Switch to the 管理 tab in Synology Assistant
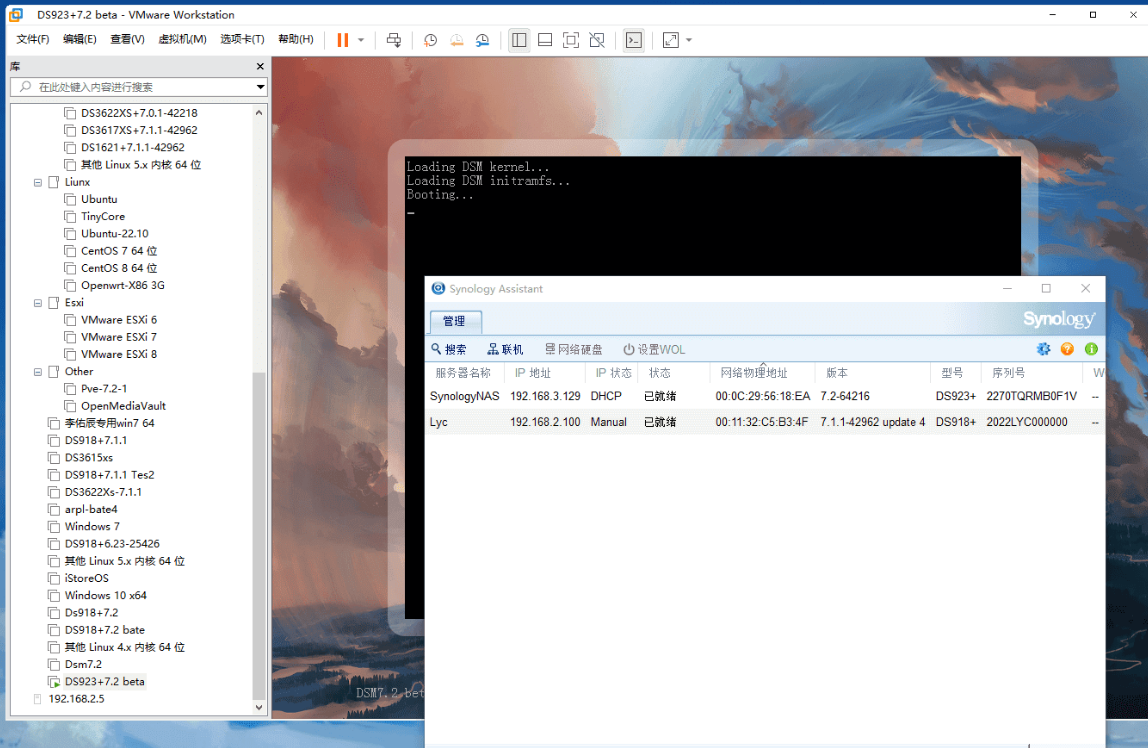Viewport: 1148px width, 748px height. [x=455, y=322]
